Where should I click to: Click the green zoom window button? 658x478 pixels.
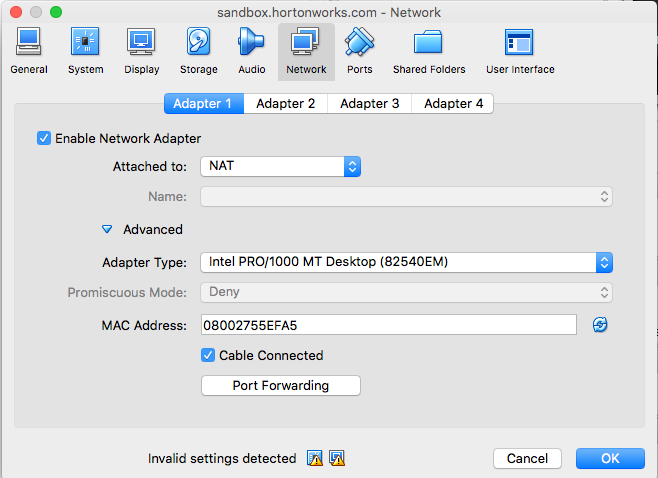click(56, 12)
